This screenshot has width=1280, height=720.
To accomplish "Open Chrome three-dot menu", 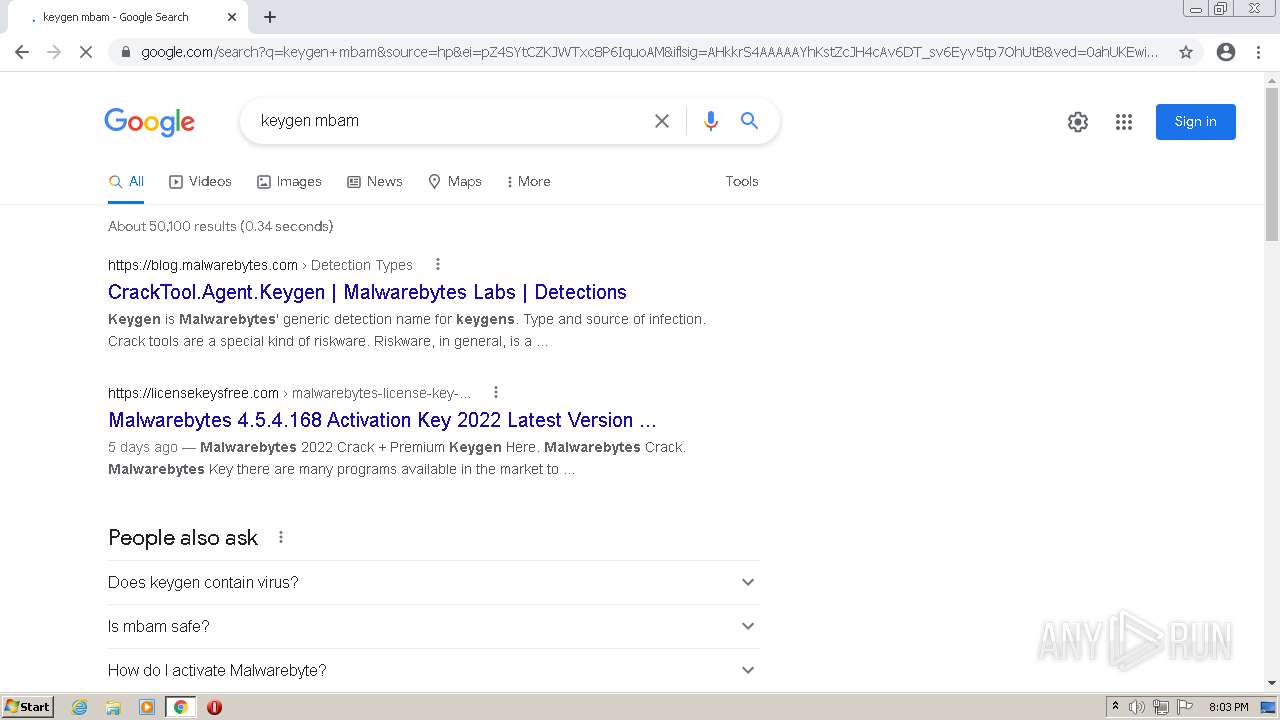I will (x=1258, y=52).
